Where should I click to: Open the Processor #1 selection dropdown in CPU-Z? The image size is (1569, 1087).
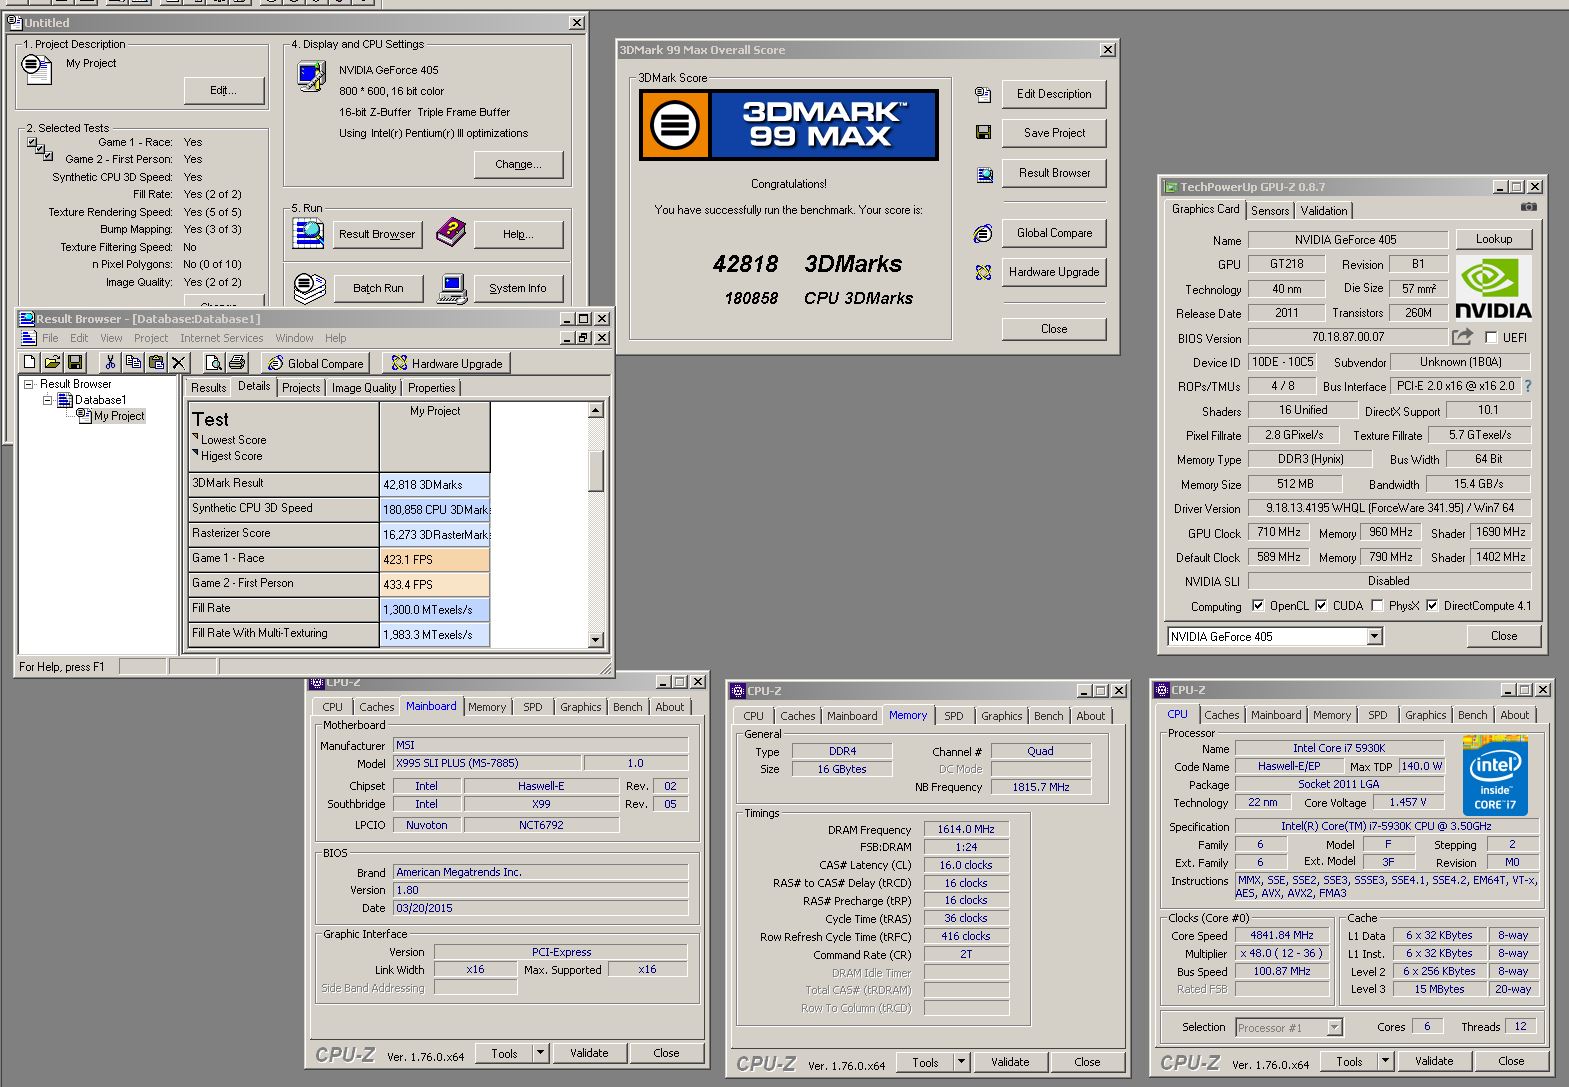pyautogui.click(x=1334, y=1027)
